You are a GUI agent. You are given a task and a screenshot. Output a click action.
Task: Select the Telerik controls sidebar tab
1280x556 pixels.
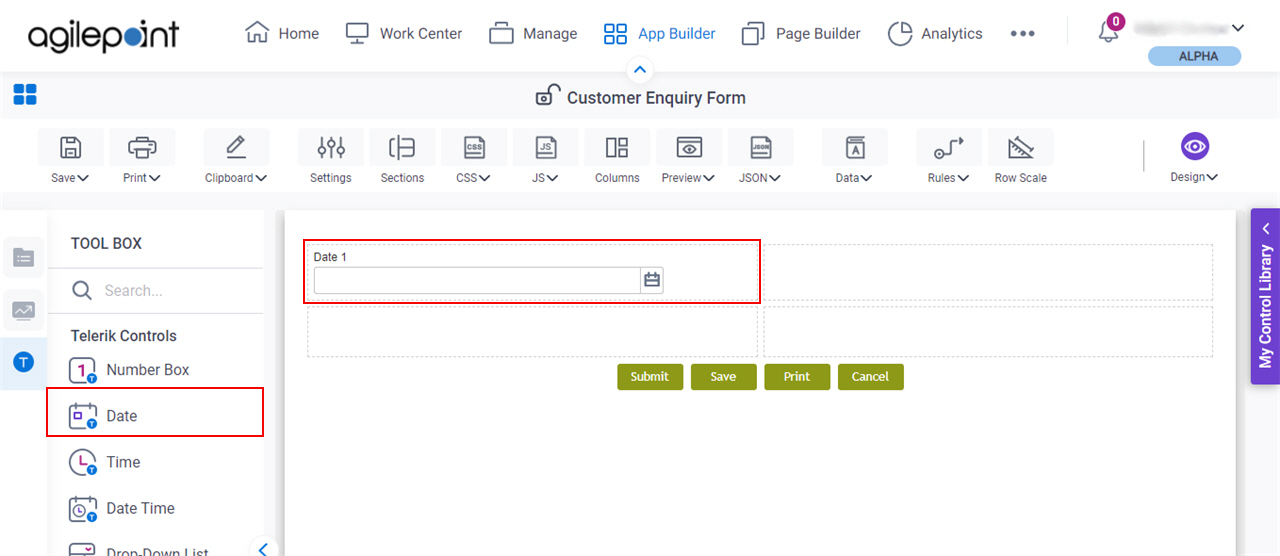pos(23,362)
